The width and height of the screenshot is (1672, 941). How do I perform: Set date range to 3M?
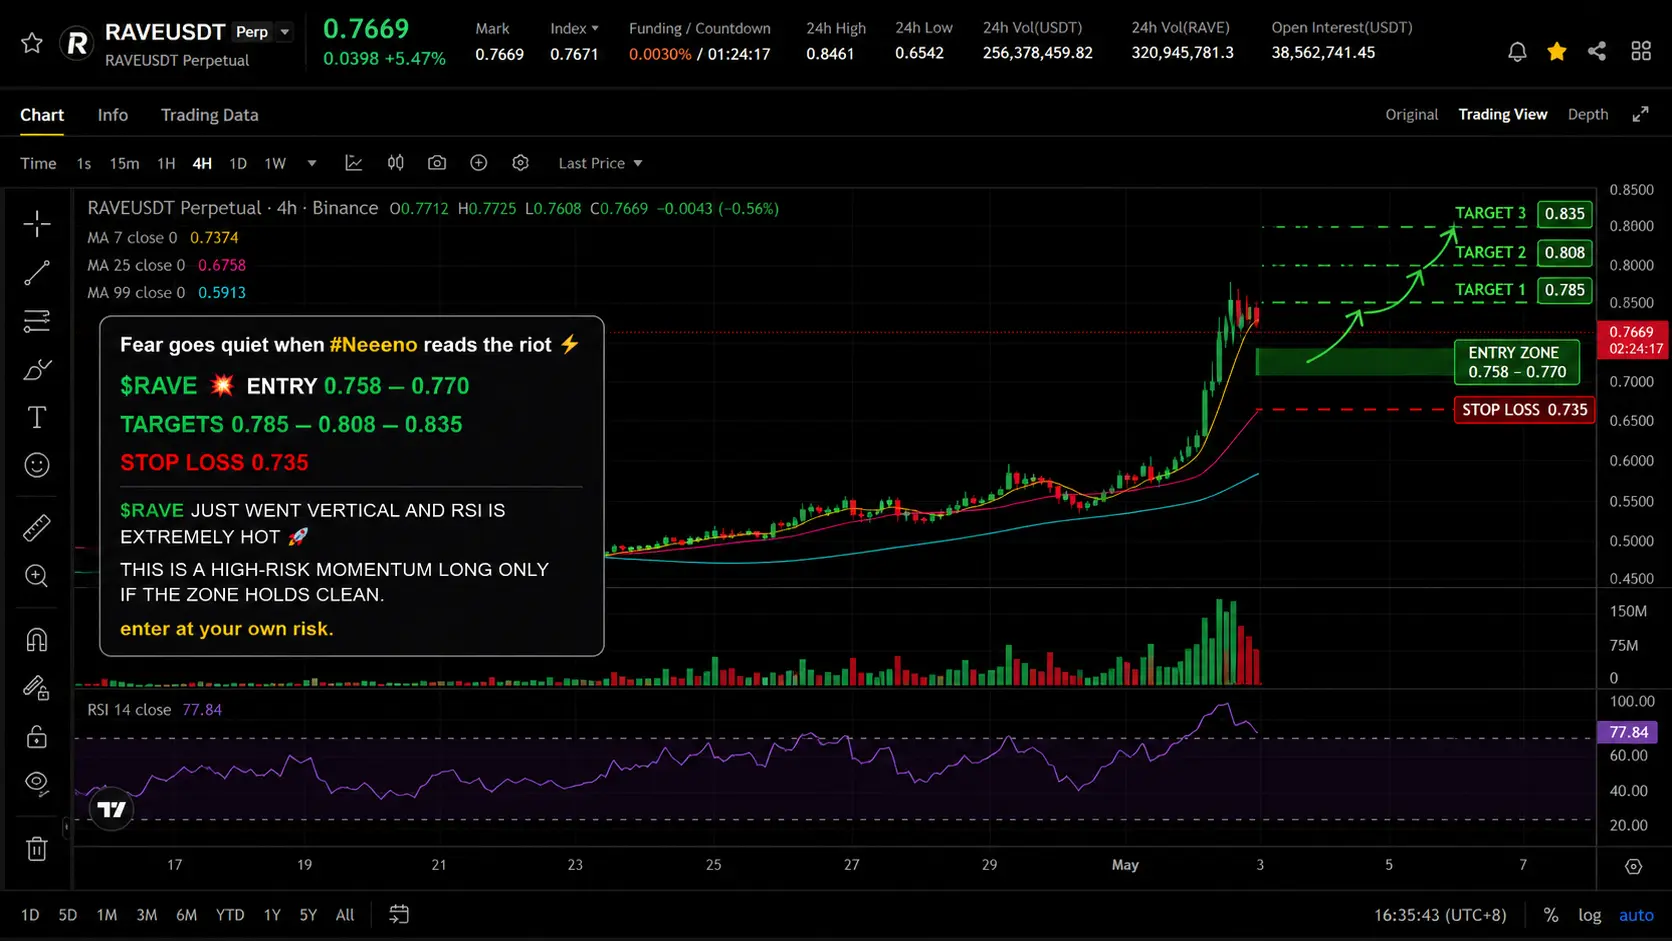(147, 914)
